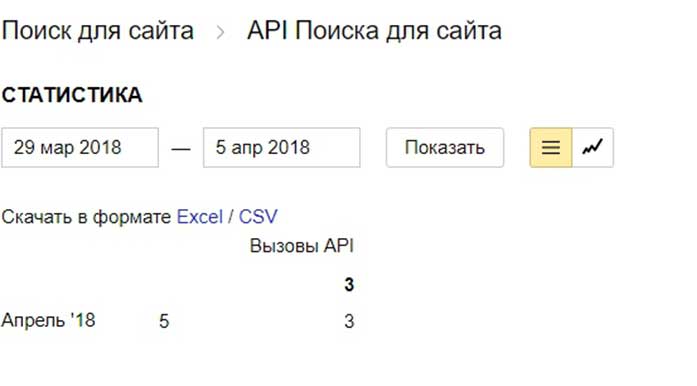
Task: Switch to table list view icon
Action: coord(551,148)
